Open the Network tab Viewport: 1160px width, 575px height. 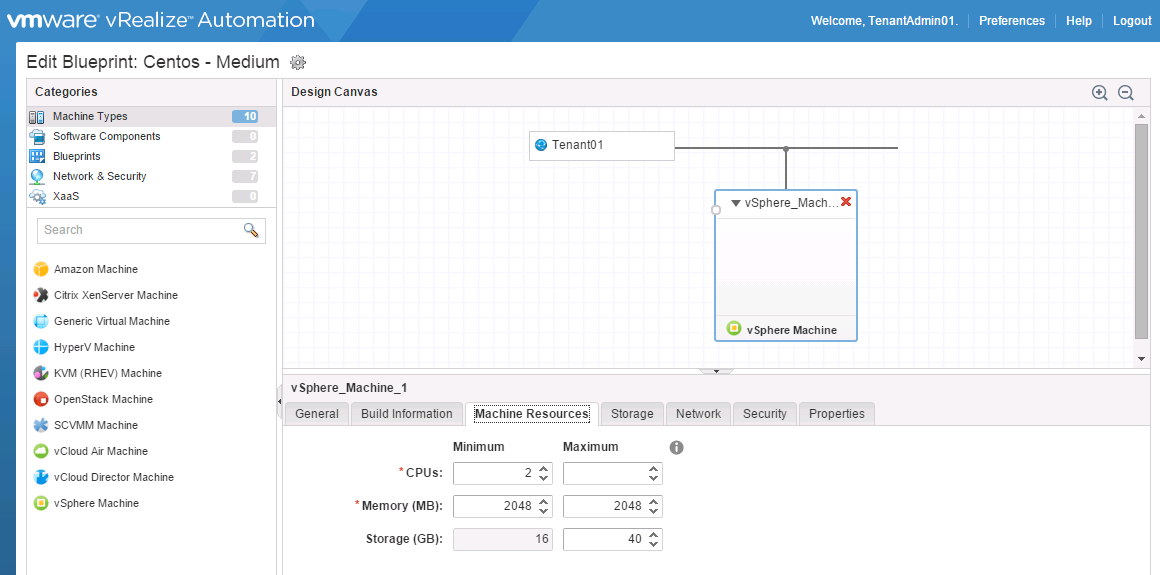(698, 414)
